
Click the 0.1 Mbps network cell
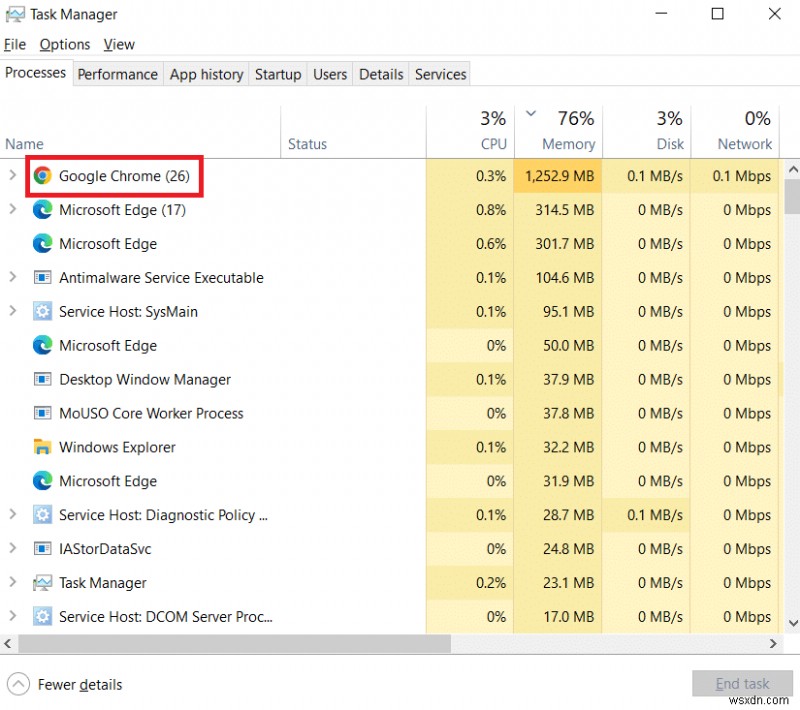735,176
